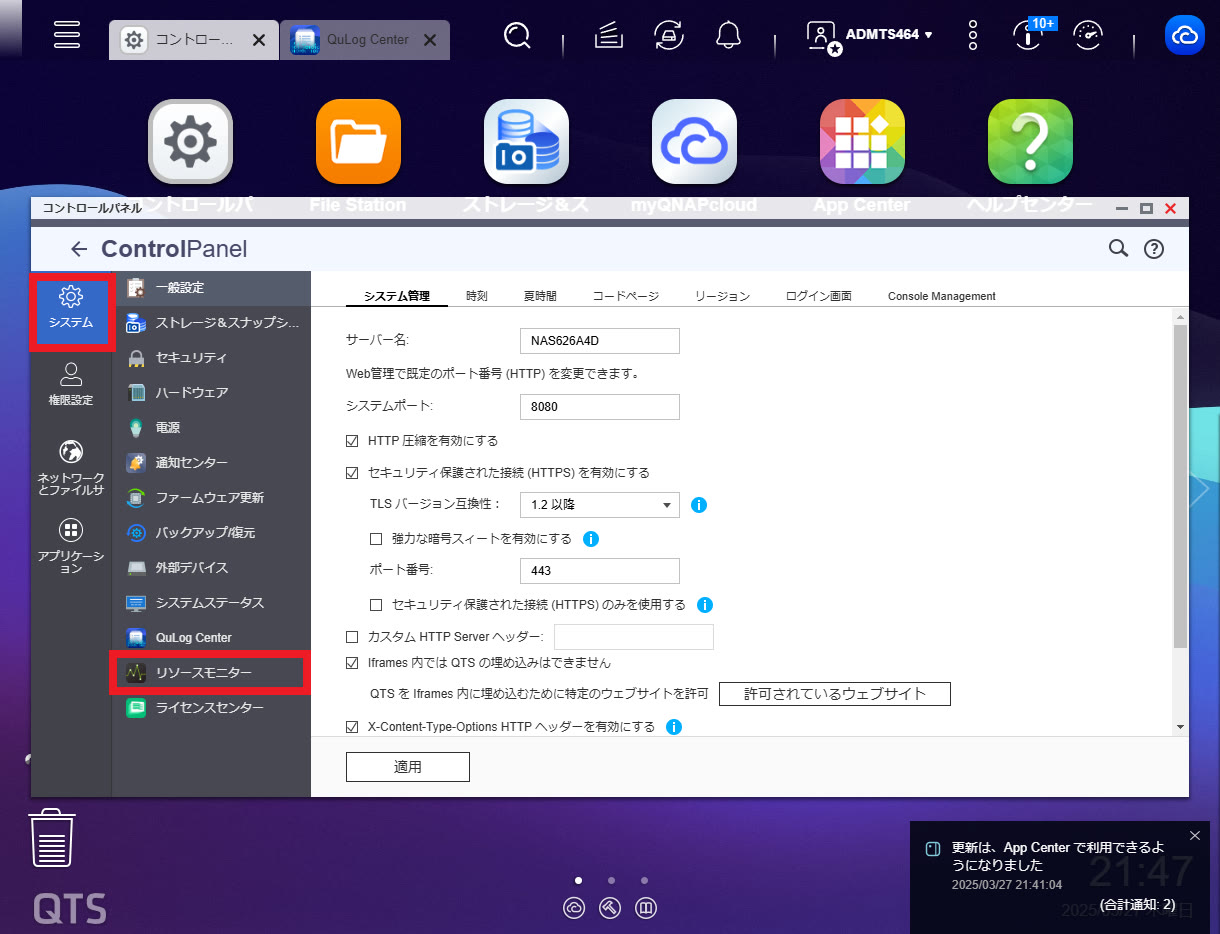Open ライセンスセンター in the system list
This screenshot has width=1220, height=934.
[211, 708]
